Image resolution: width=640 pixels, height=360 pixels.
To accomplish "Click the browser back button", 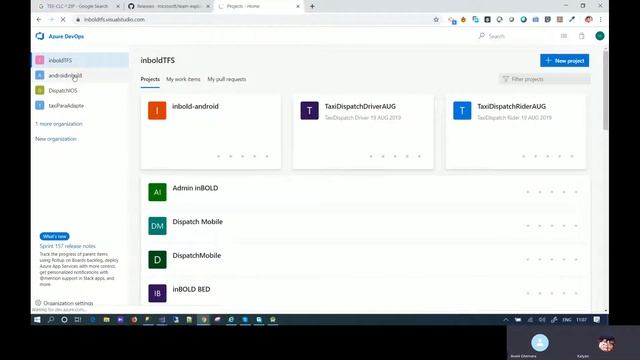I will (39, 19).
